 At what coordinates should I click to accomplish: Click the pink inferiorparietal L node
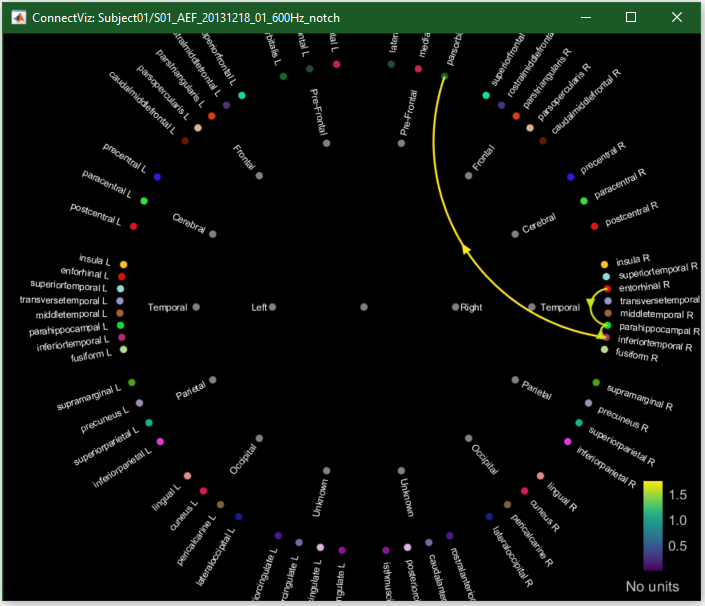[x=160, y=441]
